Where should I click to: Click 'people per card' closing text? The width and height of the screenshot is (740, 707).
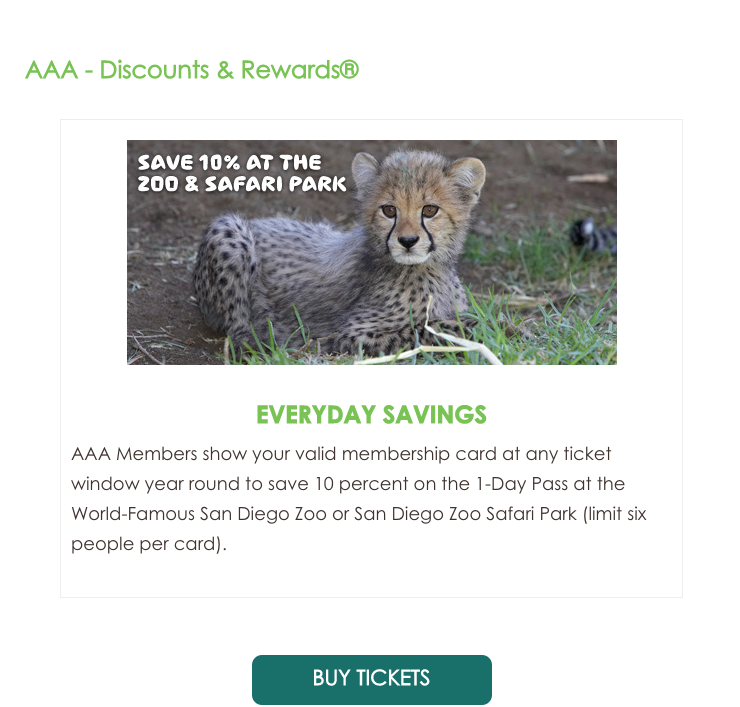click(149, 544)
